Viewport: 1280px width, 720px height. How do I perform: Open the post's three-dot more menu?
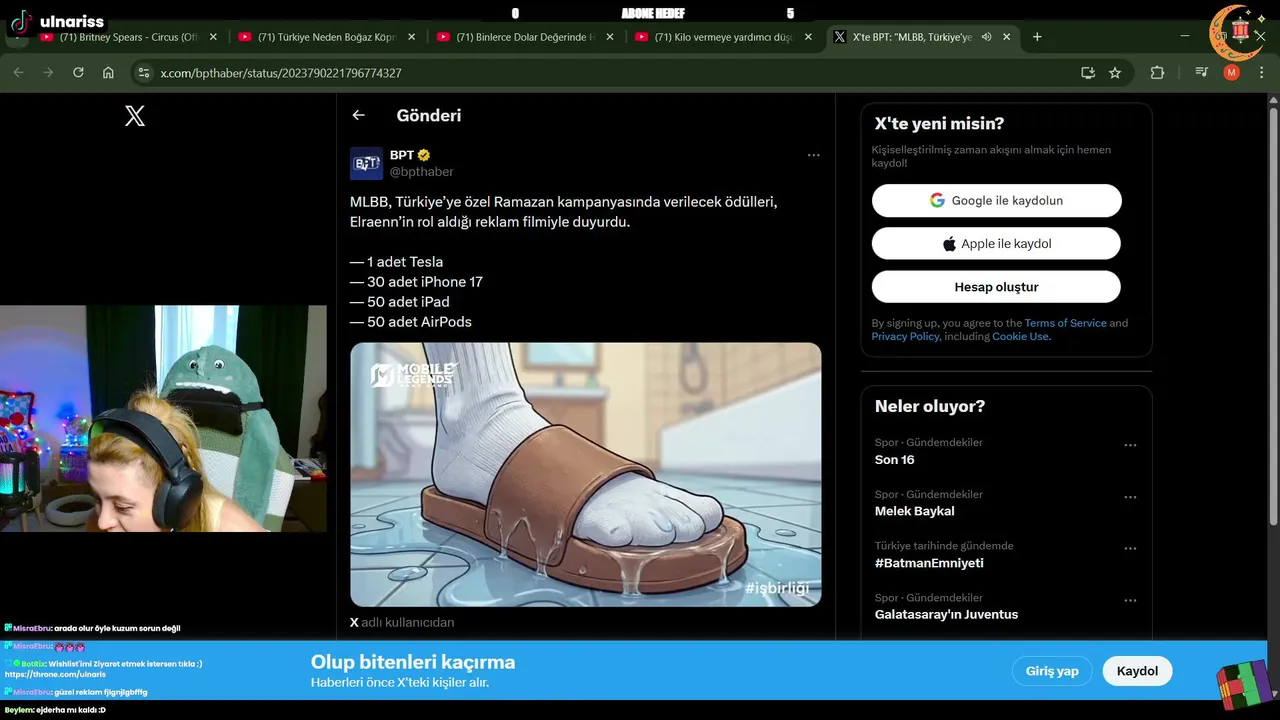813,155
